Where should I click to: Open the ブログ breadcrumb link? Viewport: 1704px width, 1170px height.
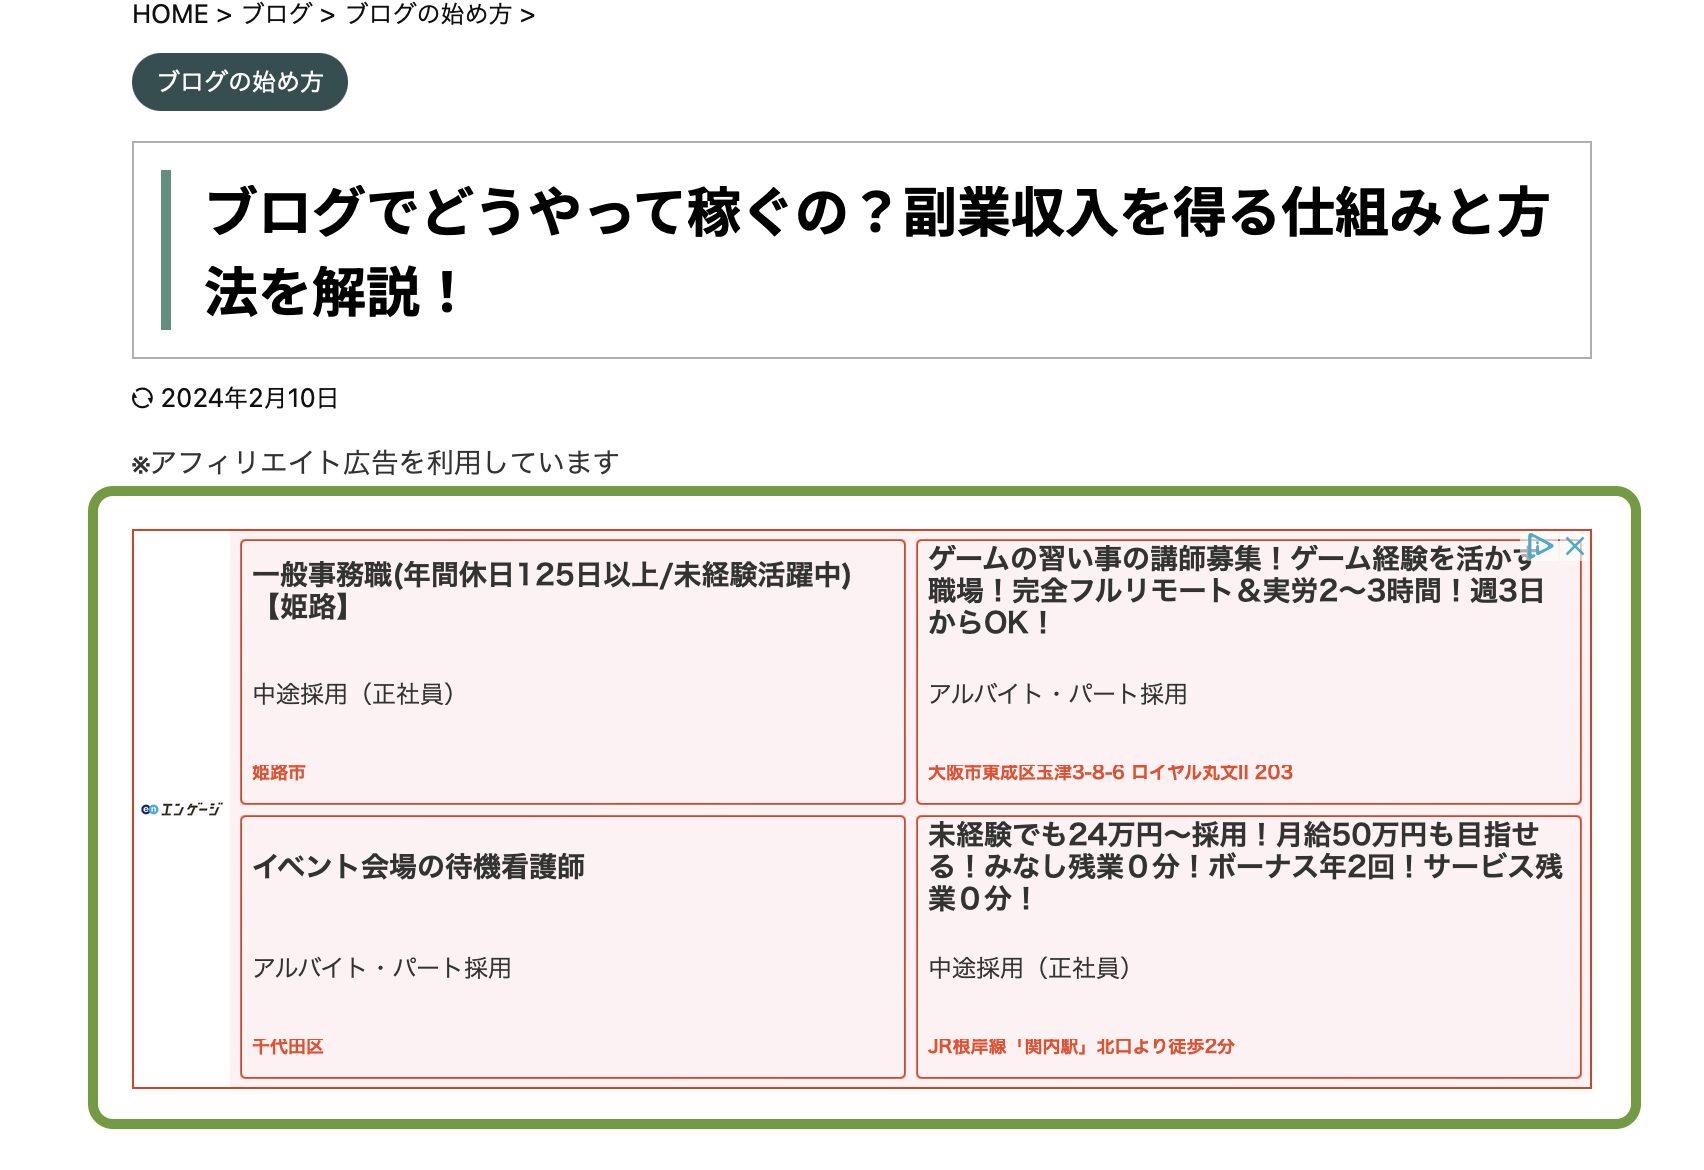click(x=277, y=14)
